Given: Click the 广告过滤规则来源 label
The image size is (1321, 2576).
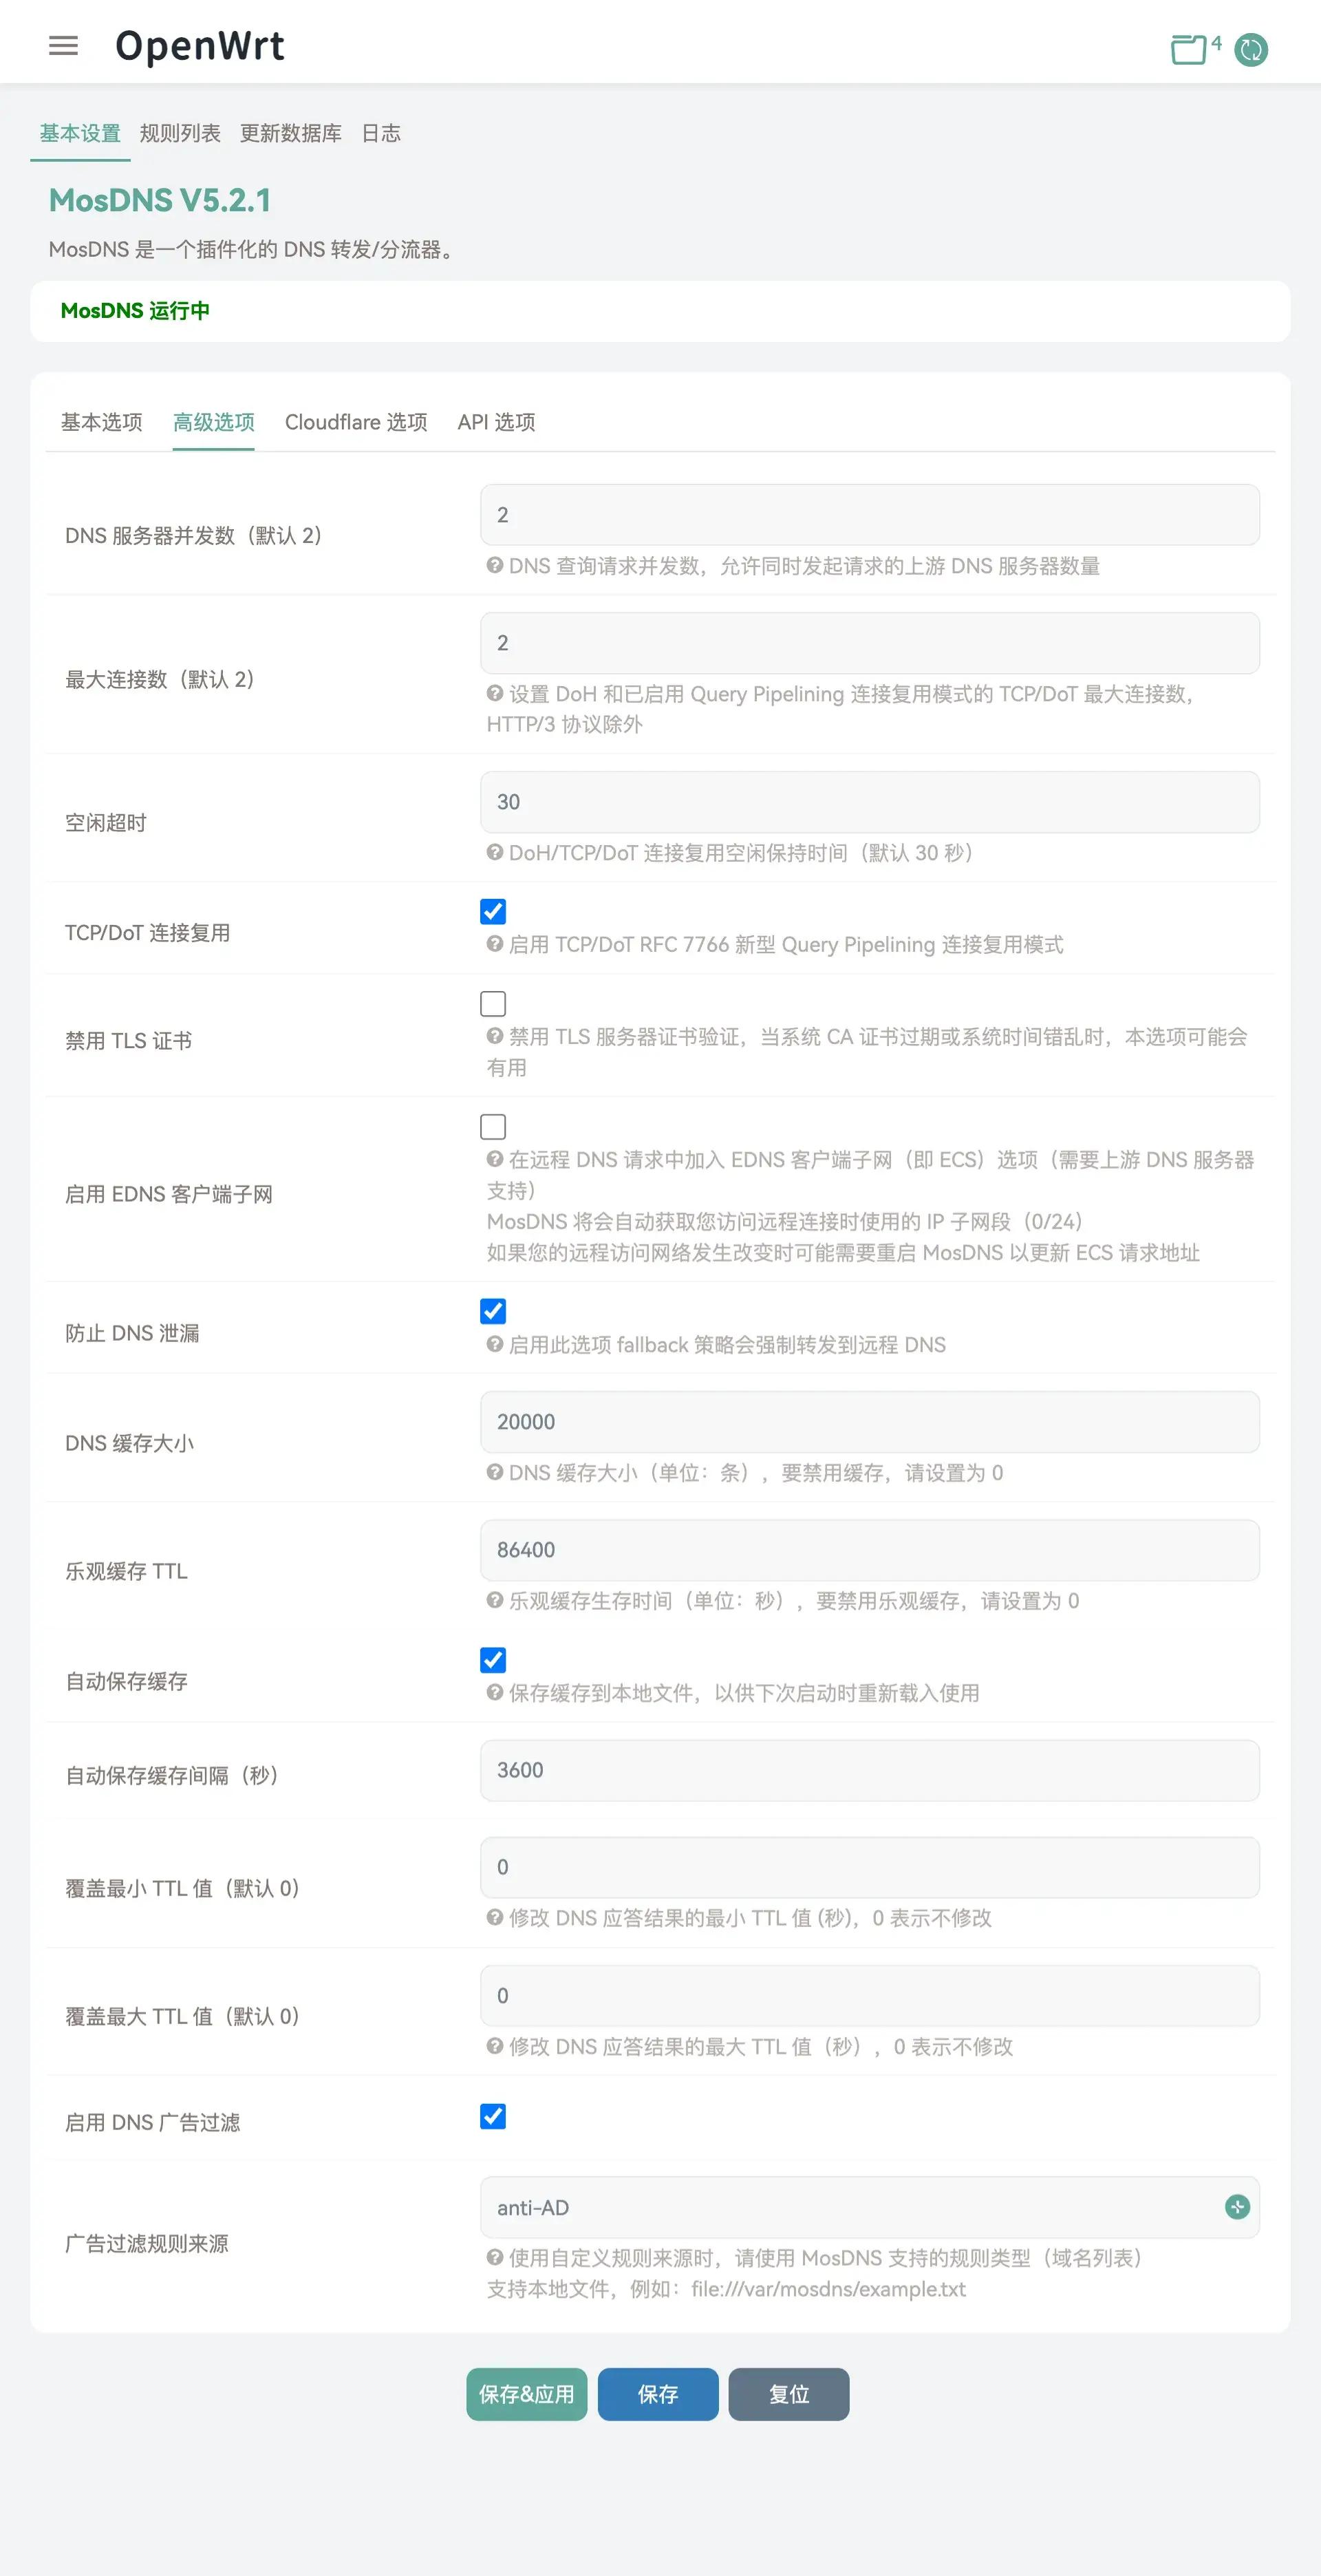Looking at the screenshot, I should 147,2243.
